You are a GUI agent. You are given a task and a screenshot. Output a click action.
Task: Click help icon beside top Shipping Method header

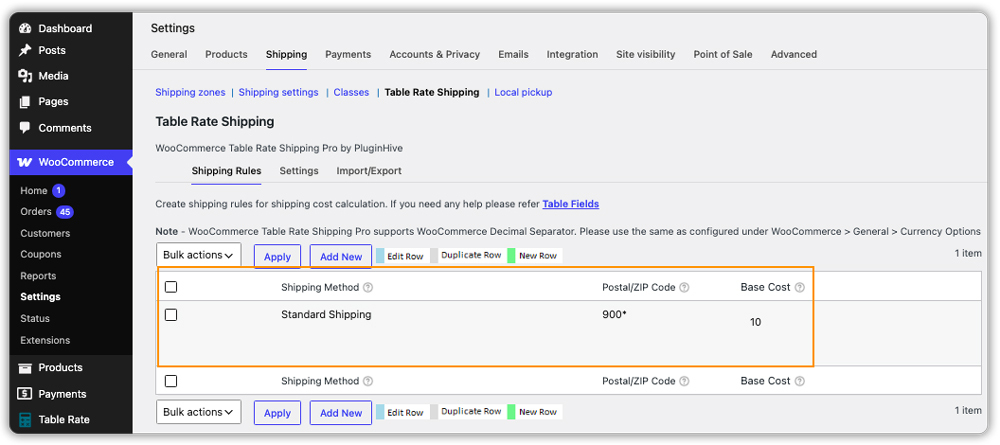pos(368,288)
